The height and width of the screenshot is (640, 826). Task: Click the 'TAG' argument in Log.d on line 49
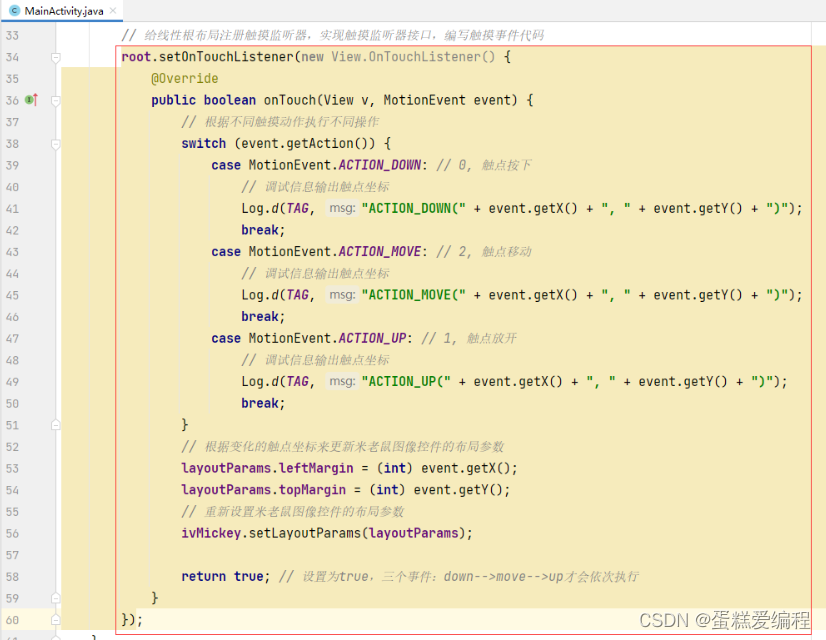(297, 381)
